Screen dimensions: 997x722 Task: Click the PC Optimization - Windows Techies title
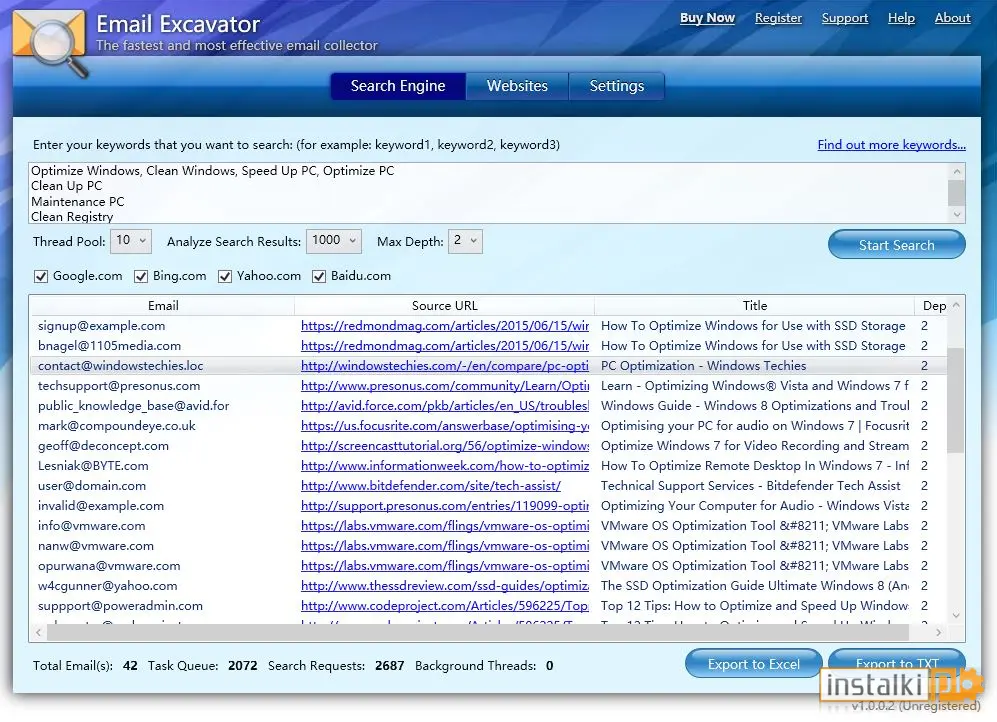point(703,366)
